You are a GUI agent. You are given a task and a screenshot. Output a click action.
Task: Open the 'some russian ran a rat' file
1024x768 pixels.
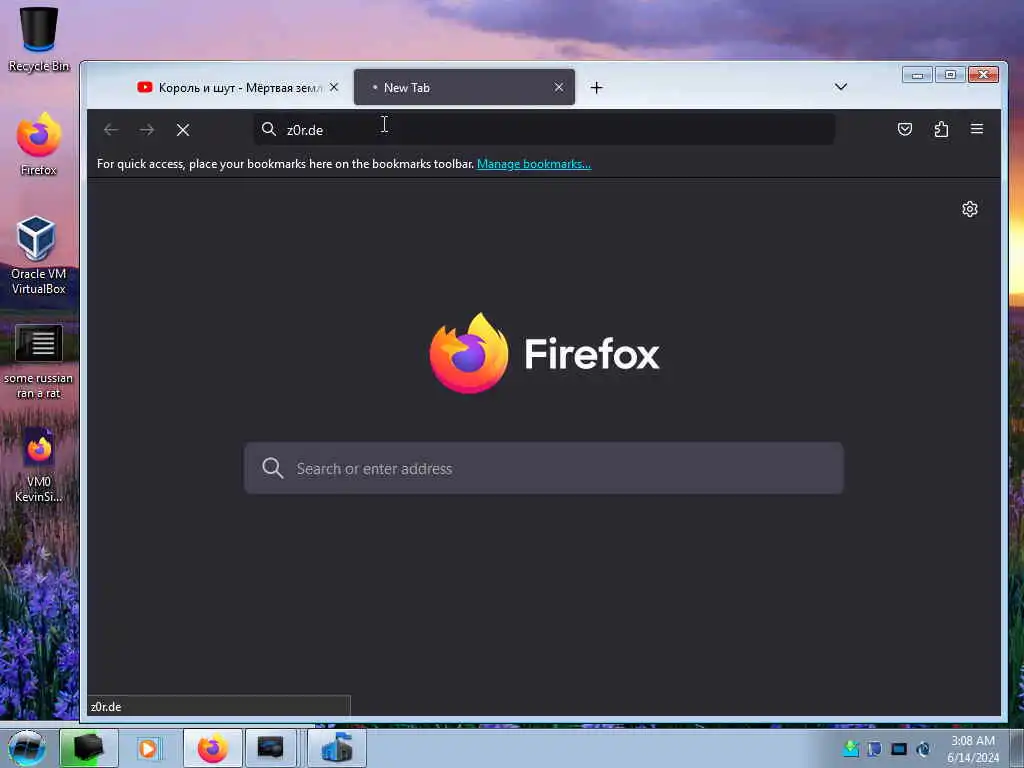(x=39, y=361)
